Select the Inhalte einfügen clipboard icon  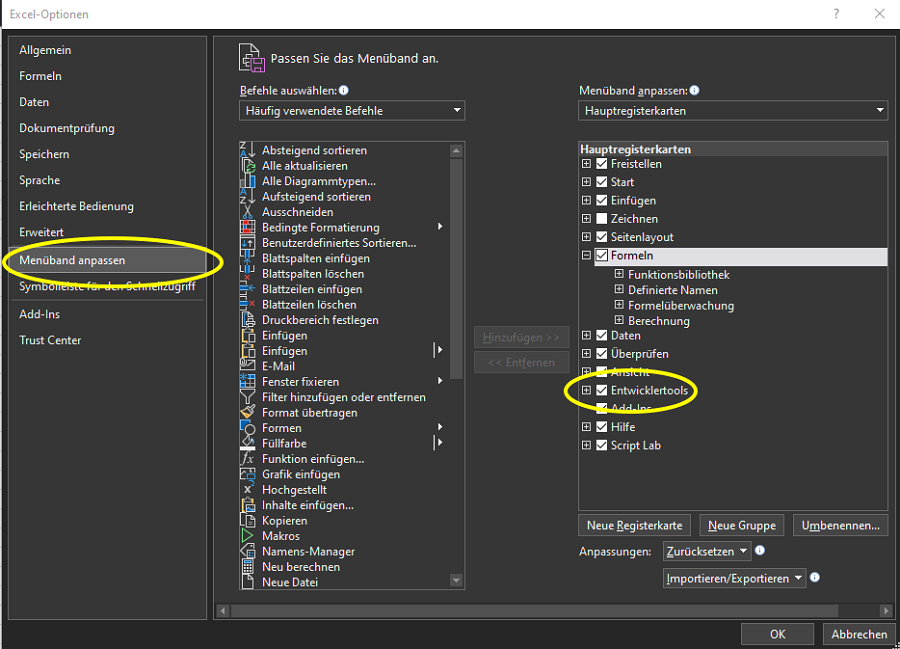(x=247, y=506)
